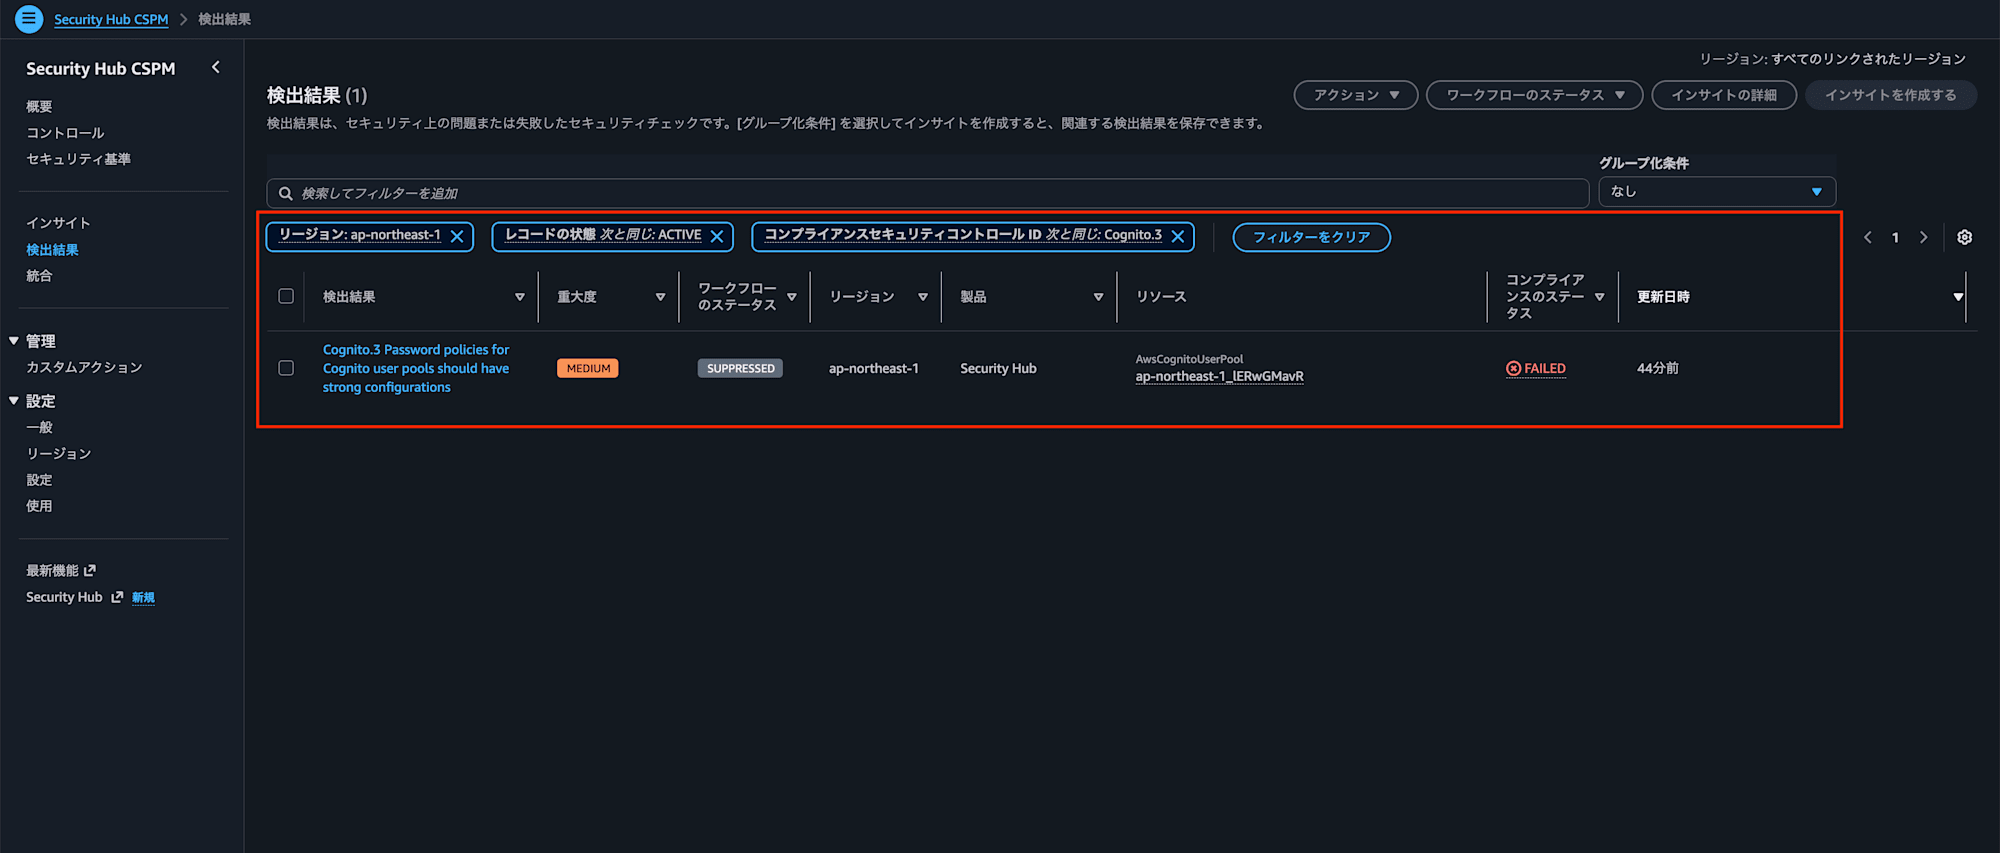Click the リソース column header
Viewport: 2000px width, 853px height.
(1161, 297)
